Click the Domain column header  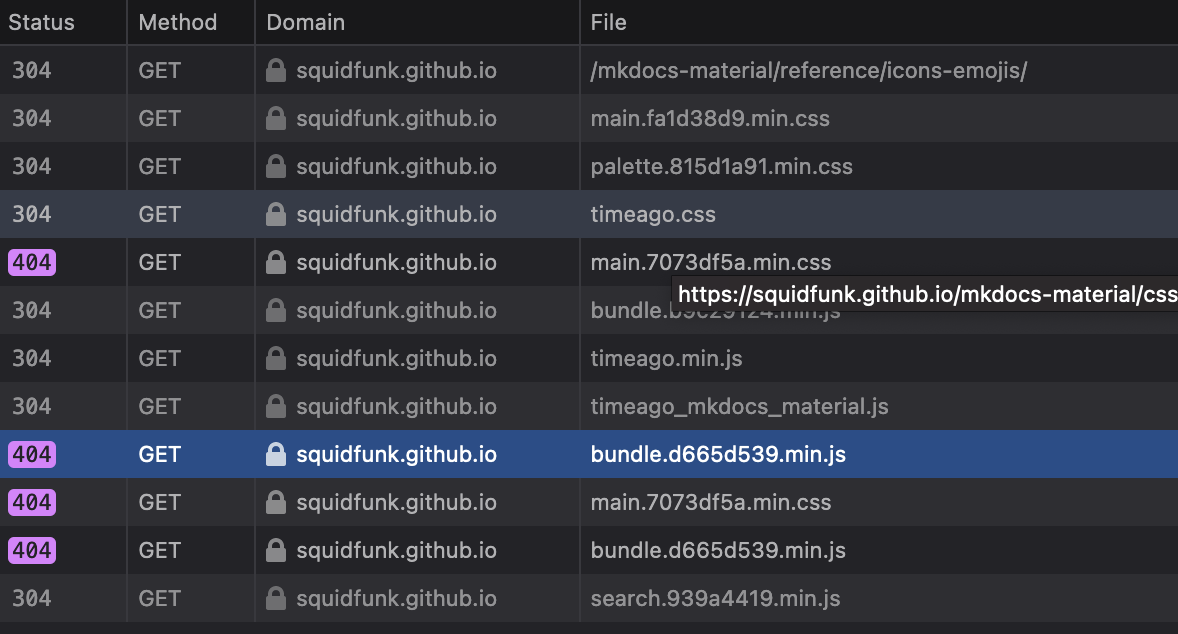pyautogui.click(x=305, y=22)
